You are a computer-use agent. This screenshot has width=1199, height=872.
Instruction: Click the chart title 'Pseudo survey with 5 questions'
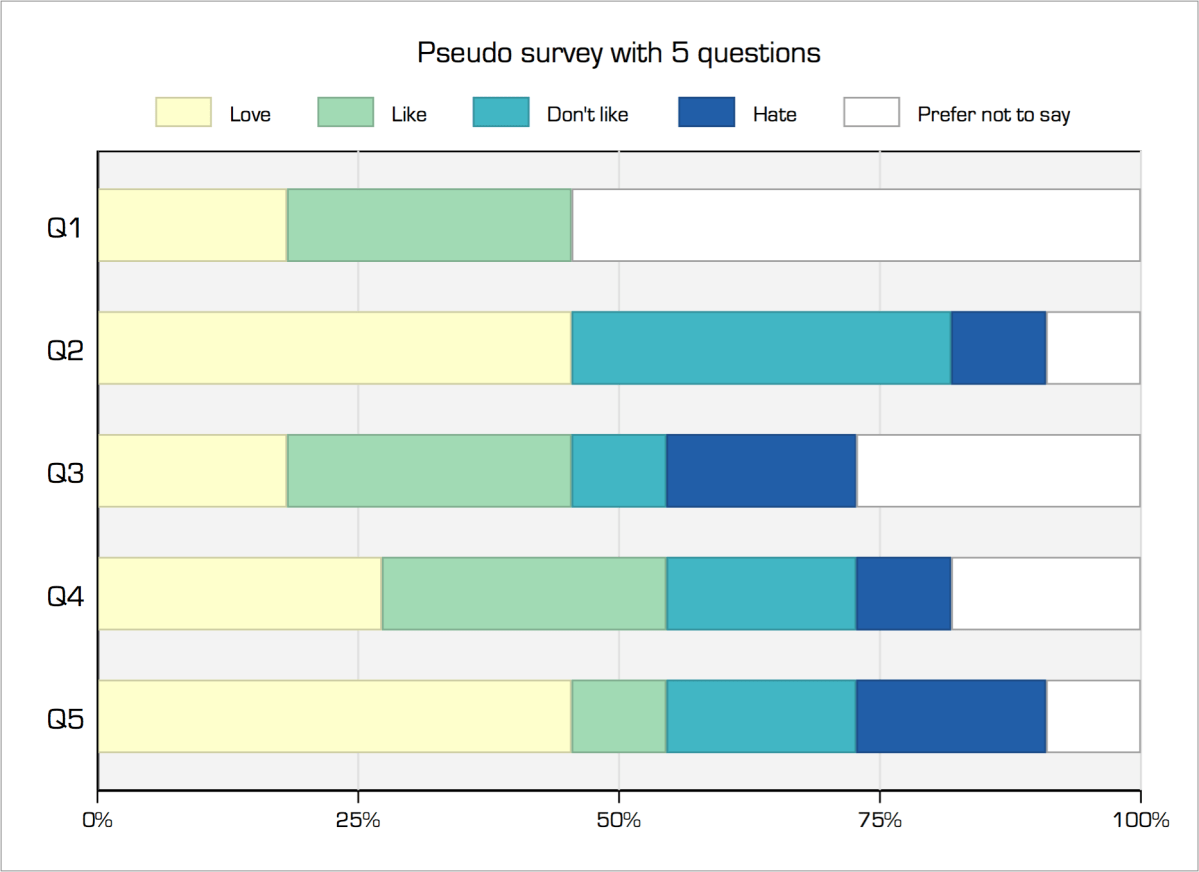pyautogui.click(x=619, y=53)
